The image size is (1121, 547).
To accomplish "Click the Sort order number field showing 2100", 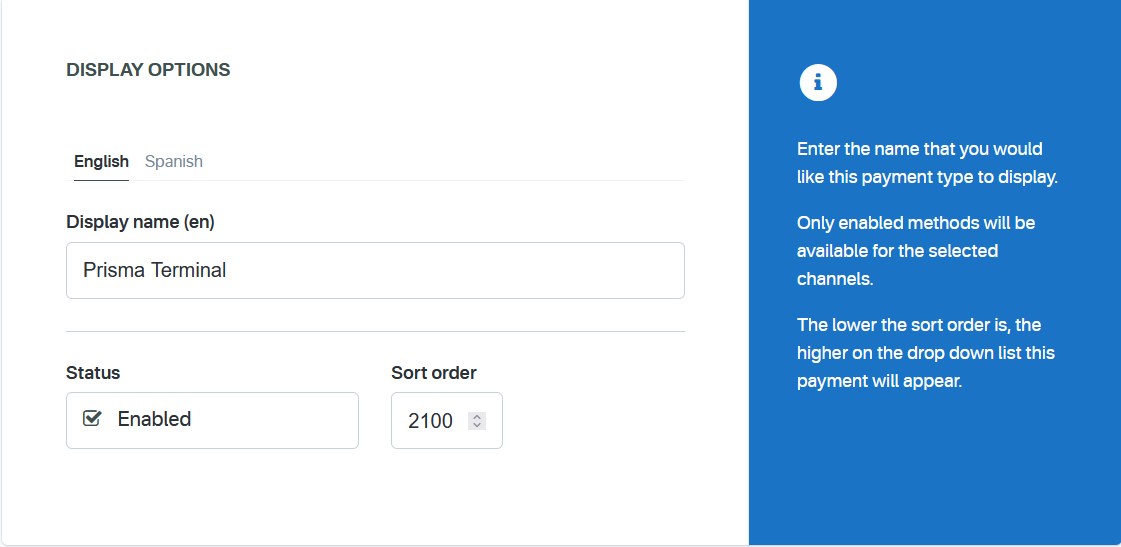I will [x=431, y=421].
